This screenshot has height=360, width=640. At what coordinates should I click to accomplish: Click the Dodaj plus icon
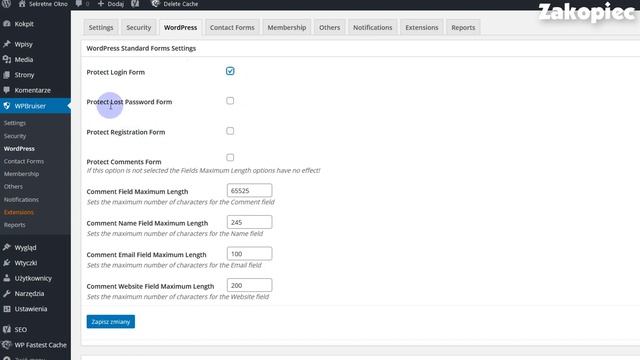point(101,4)
